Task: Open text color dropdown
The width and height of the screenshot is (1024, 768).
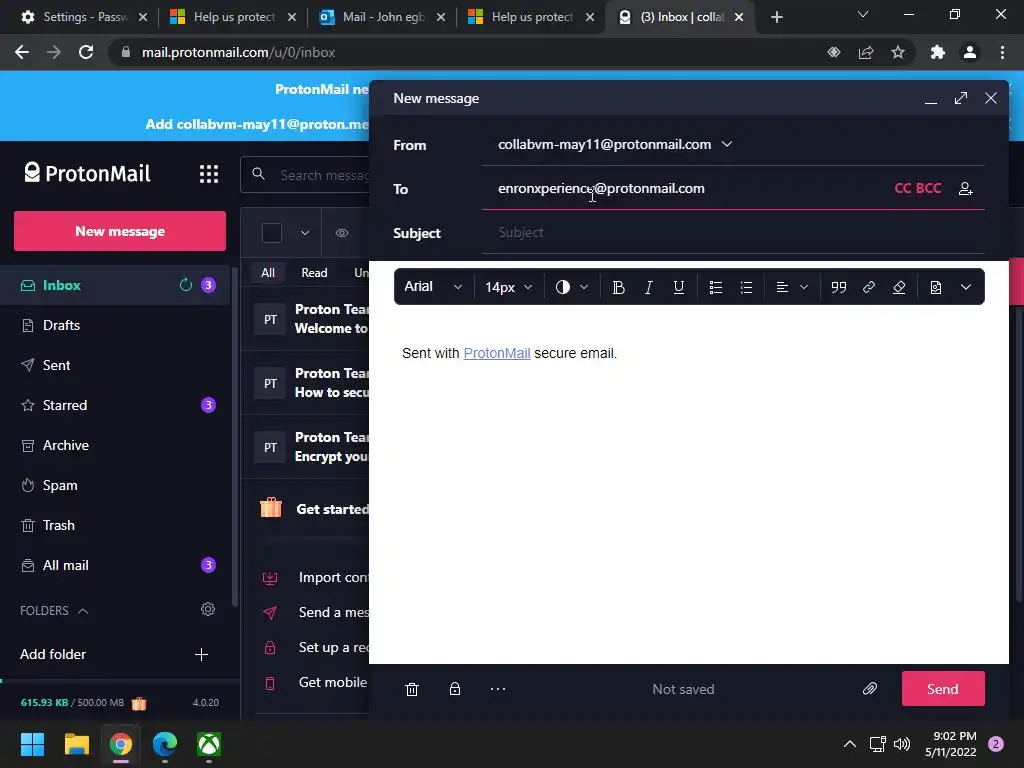Action: click(571, 287)
